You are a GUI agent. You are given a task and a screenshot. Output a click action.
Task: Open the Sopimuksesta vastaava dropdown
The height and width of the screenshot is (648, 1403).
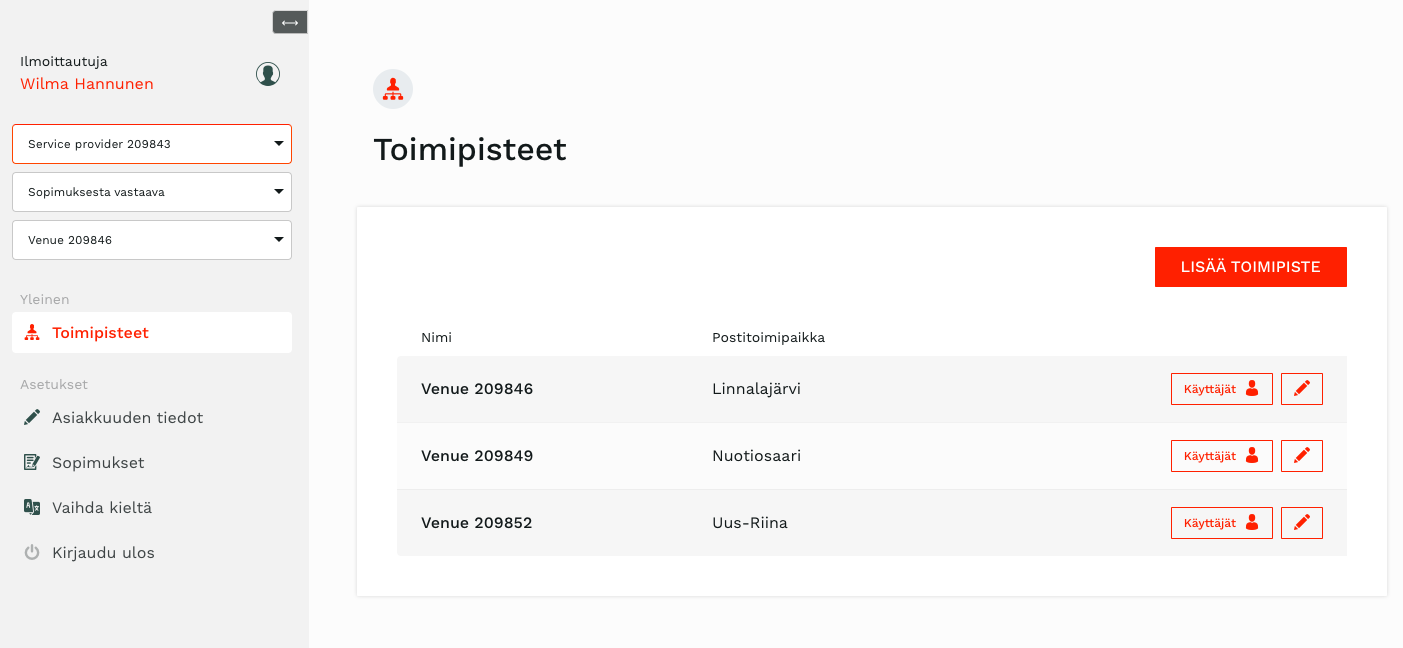[152, 192]
